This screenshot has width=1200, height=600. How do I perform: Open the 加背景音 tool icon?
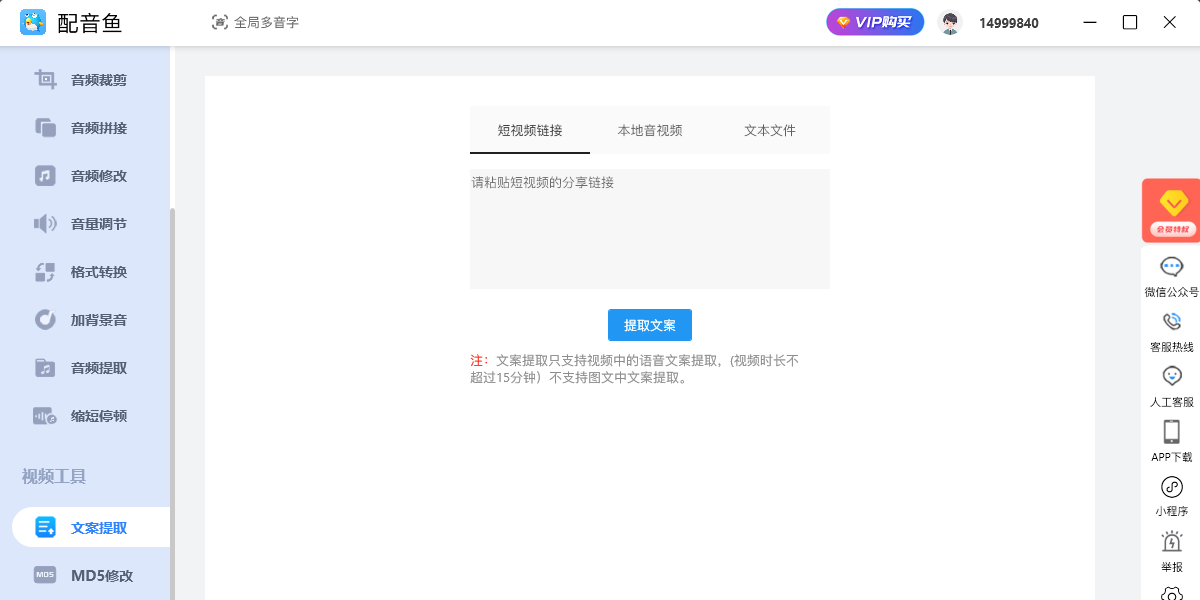click(45, 320)
